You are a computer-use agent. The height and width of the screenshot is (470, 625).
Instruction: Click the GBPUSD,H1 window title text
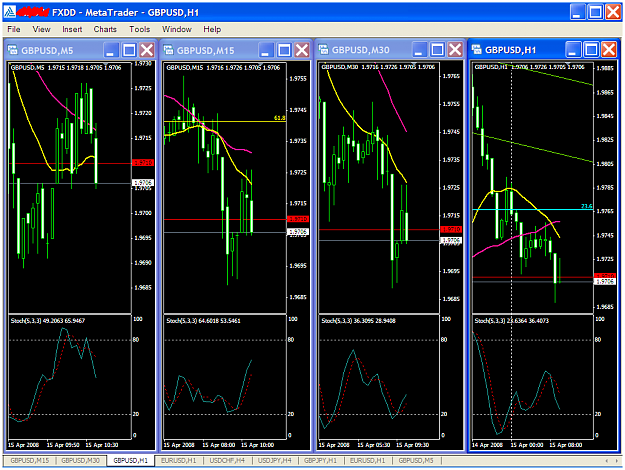[x=510, y=50]
